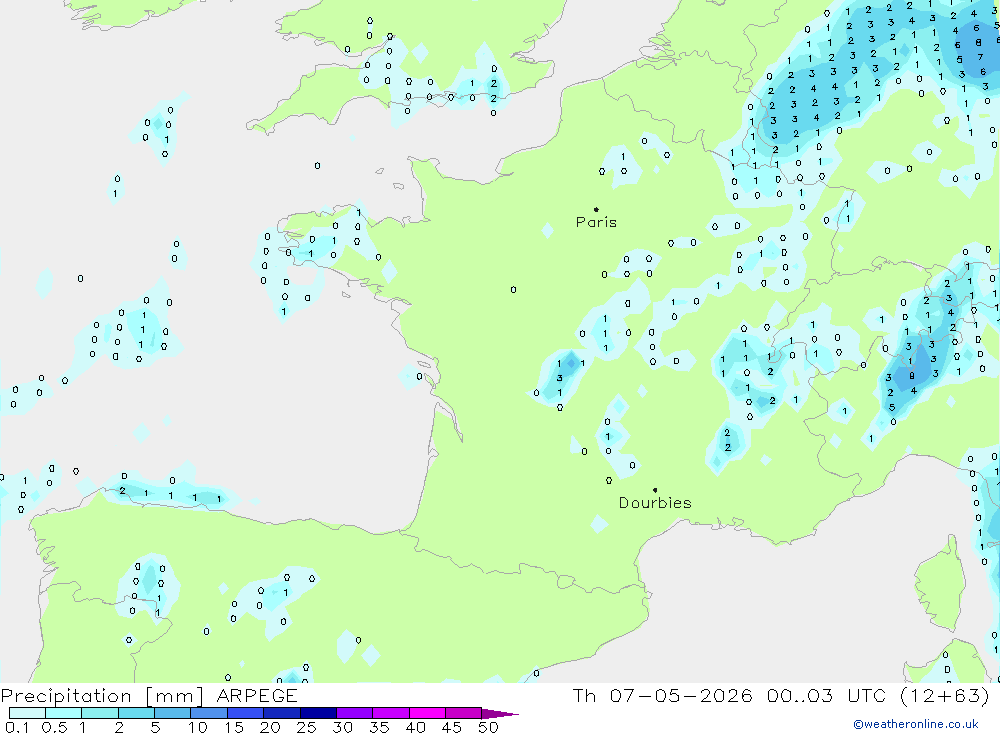This screenshot has height=733, width=1000.
Task: Click the '(12+63)' forecast offset text
Action: point(945,695)
